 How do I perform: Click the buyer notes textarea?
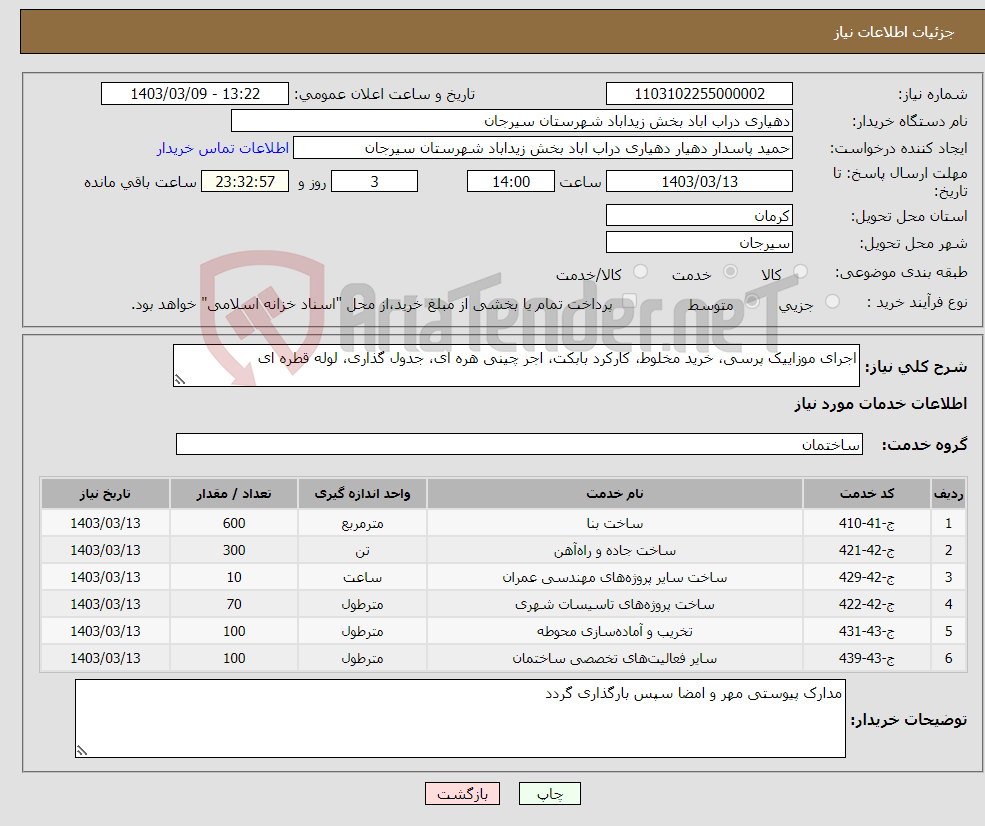pyautogui.click(x=460, y=719)
